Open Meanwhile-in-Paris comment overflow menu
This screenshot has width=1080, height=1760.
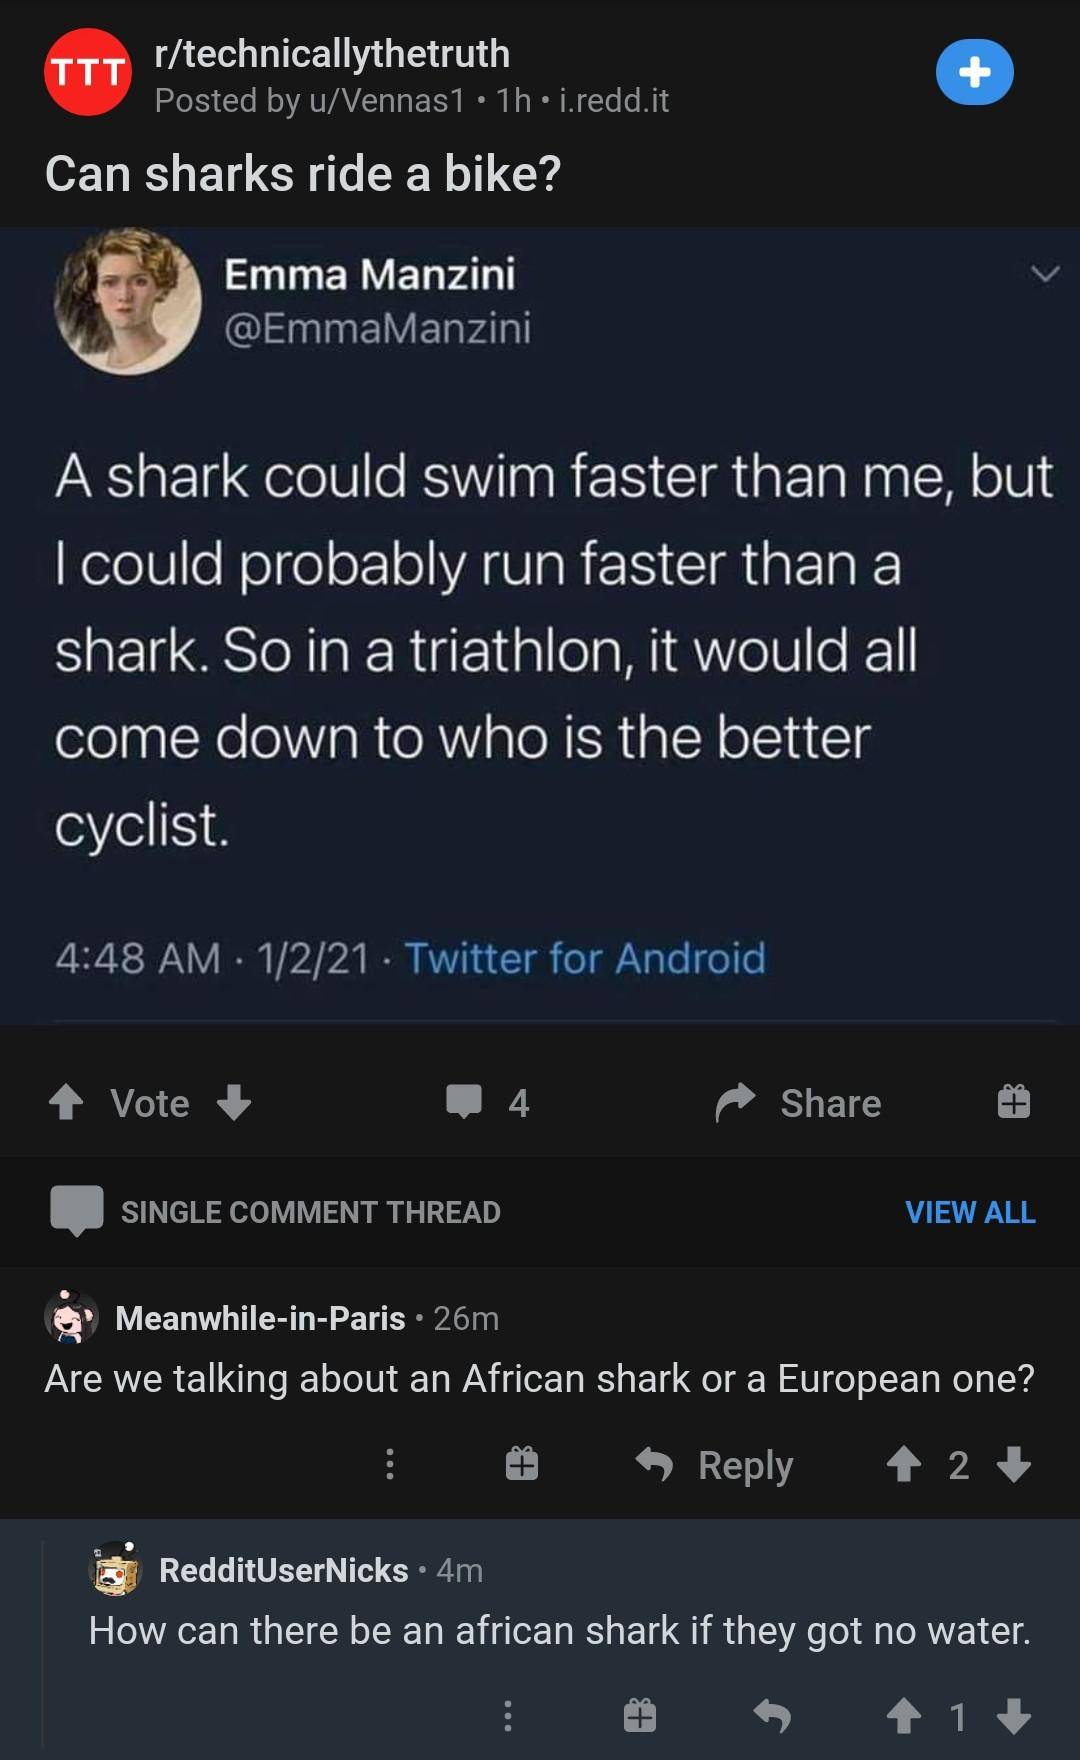(390, 1464)
